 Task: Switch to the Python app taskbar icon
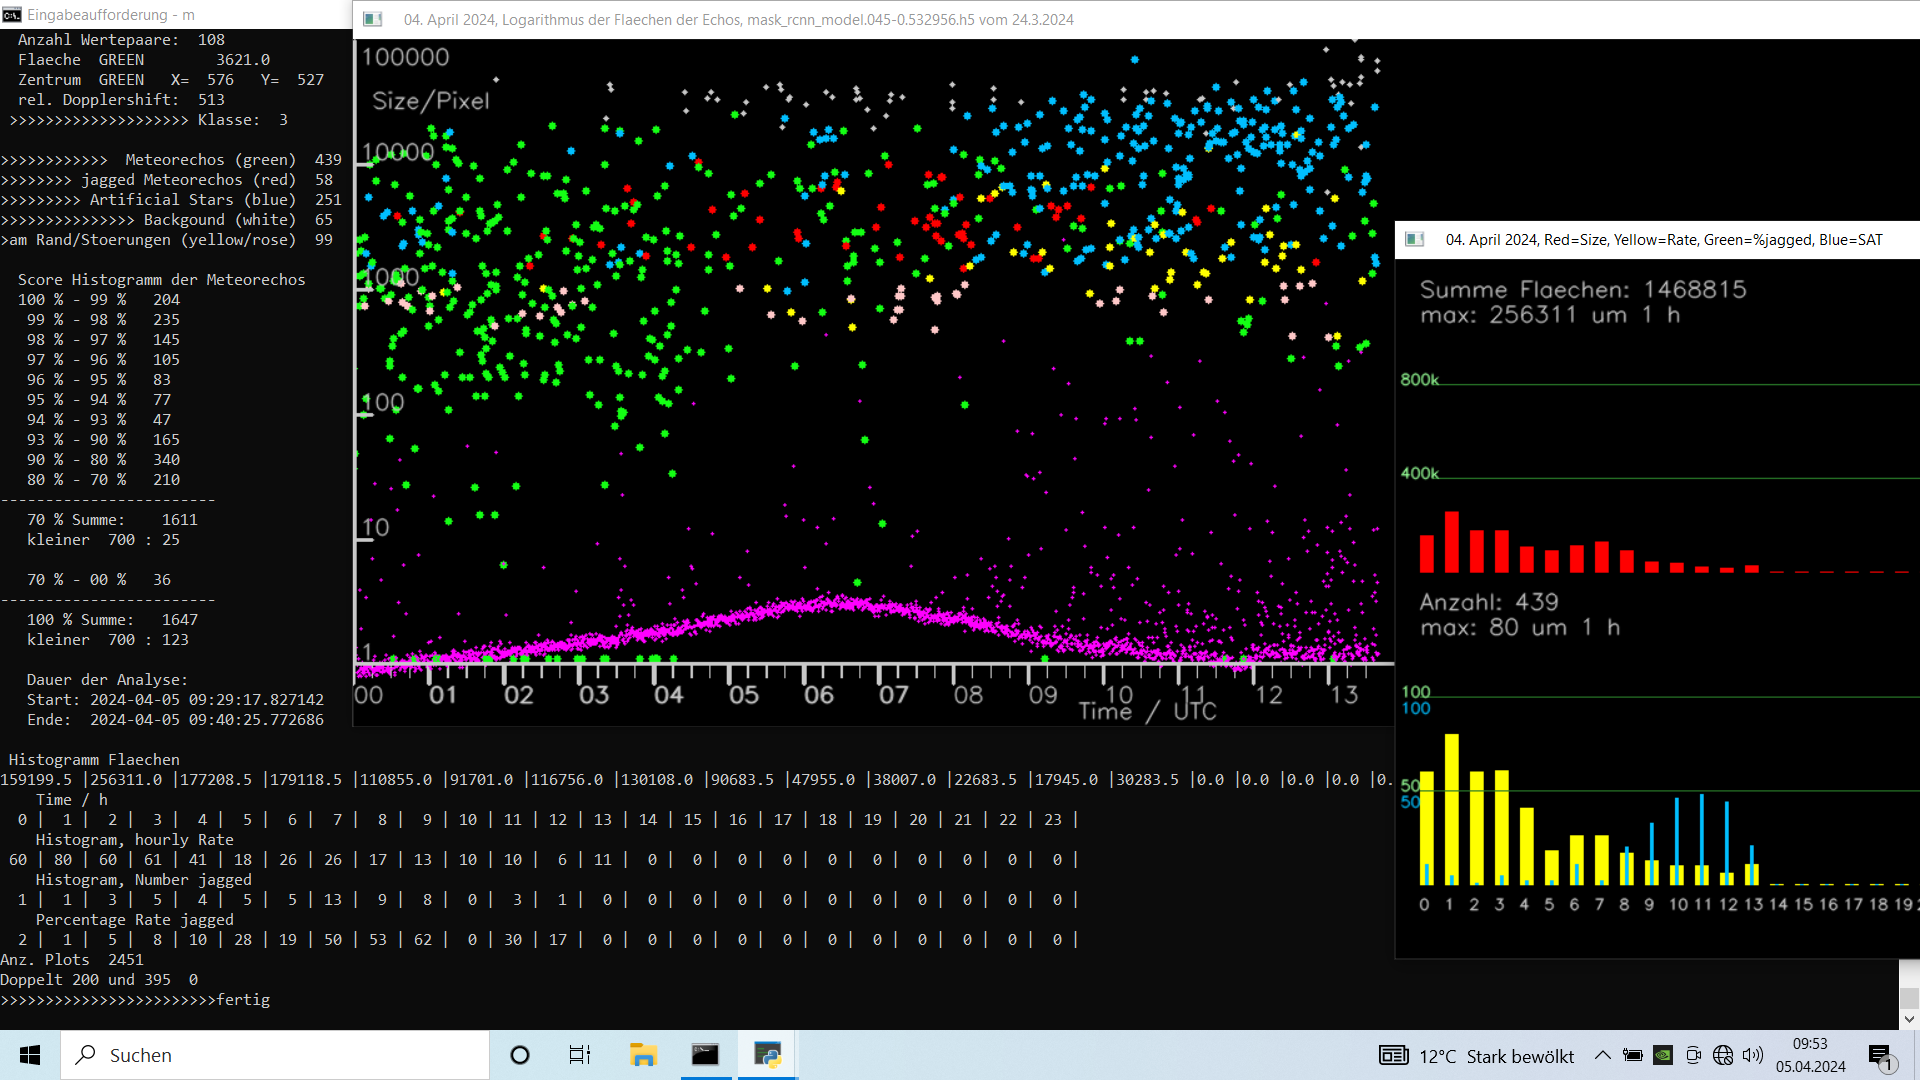tap(767, 1055)
